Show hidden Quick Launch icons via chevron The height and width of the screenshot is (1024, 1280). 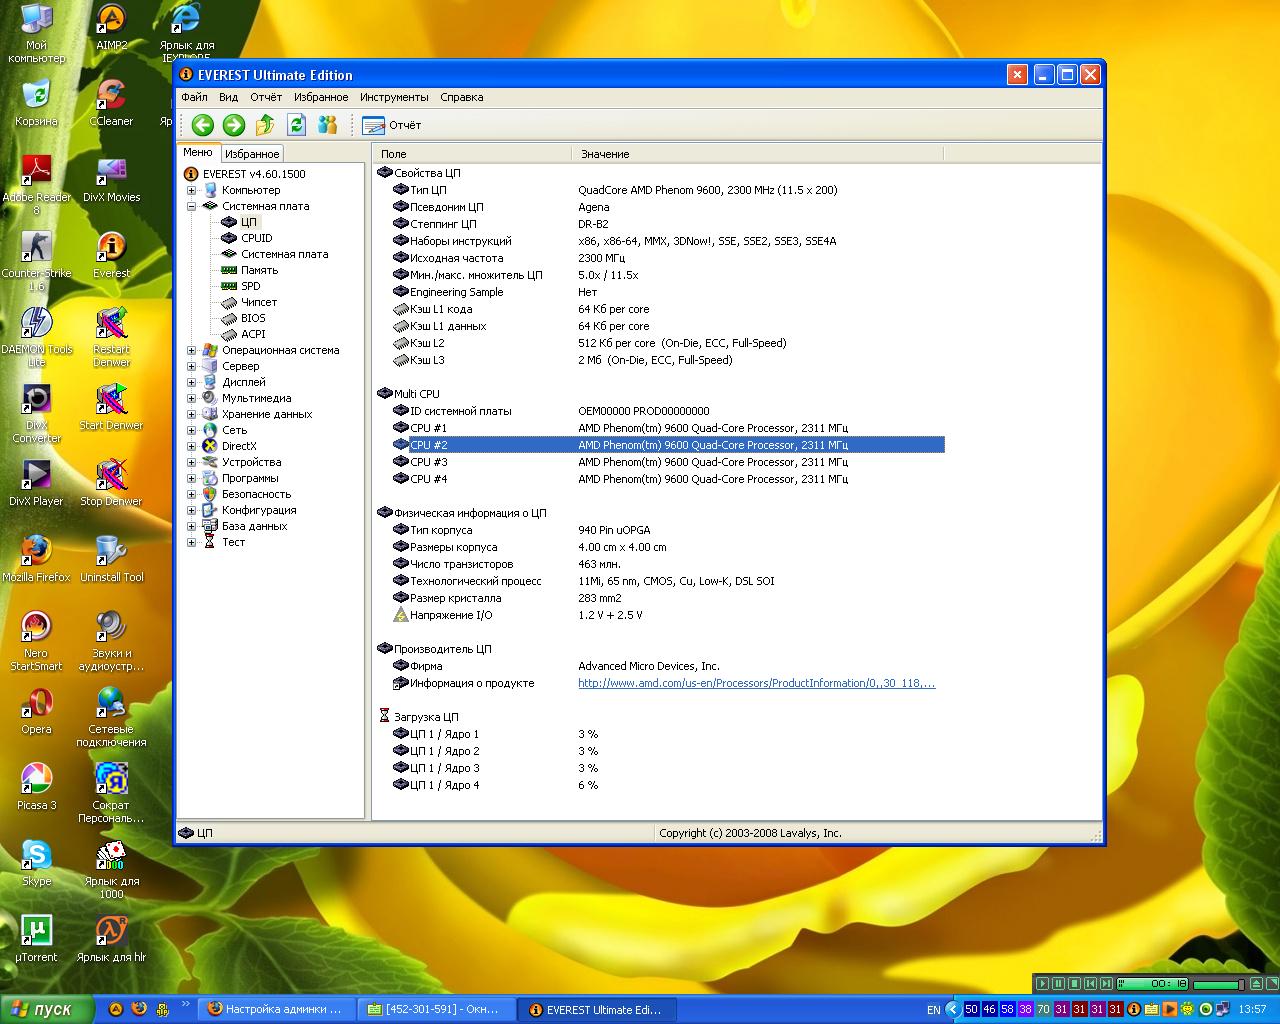[x=186, y=1004]
